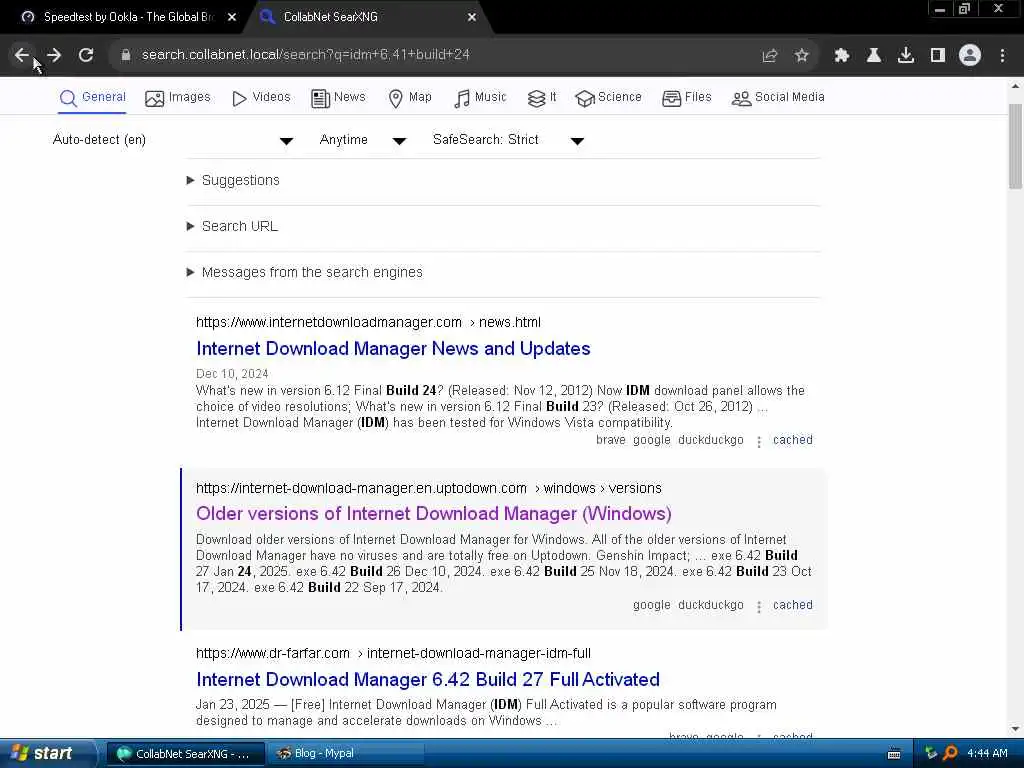This screenshot has width=1024, height=768.
Task: Select the General search category
Action: pyautogui.click(x=92, y=97)
